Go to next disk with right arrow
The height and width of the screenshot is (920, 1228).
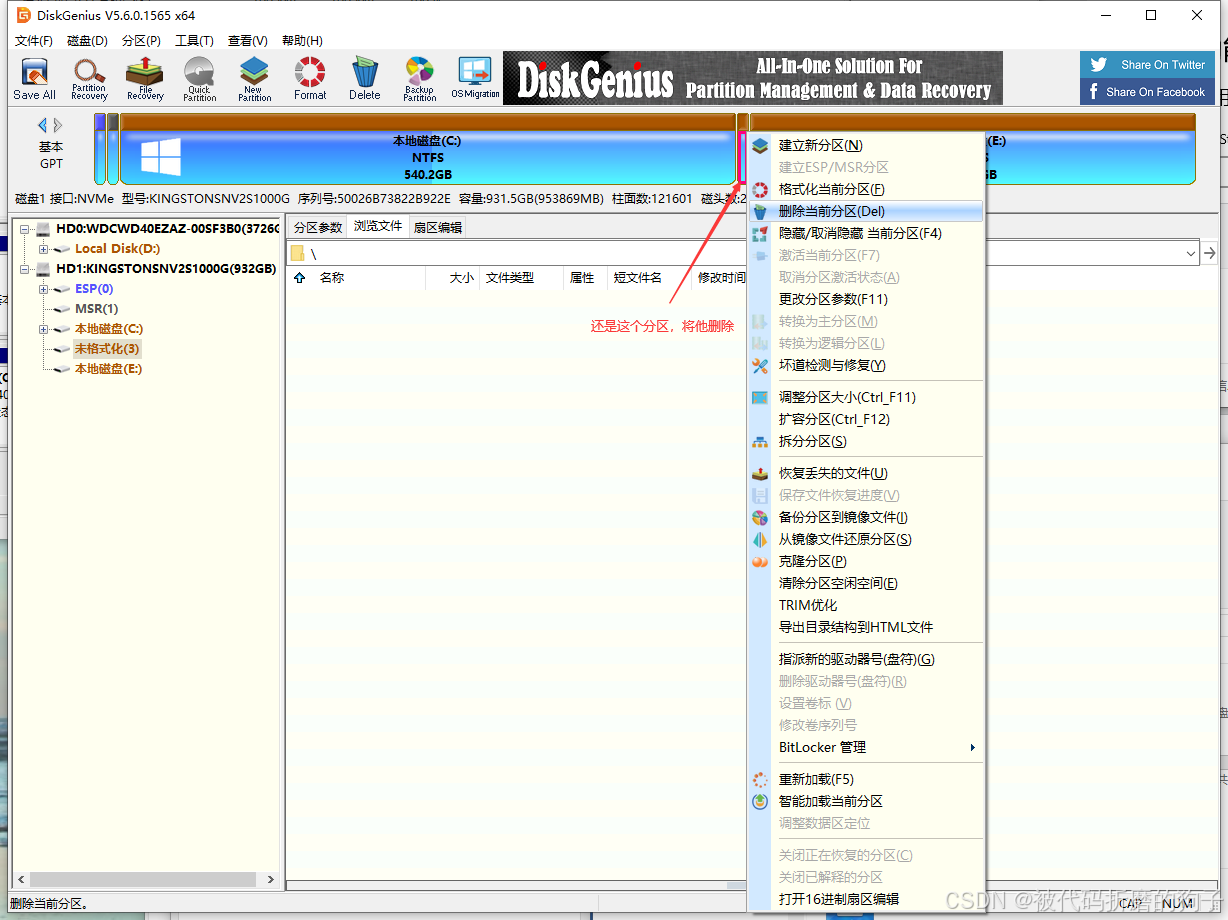click(x=58, y=126)
